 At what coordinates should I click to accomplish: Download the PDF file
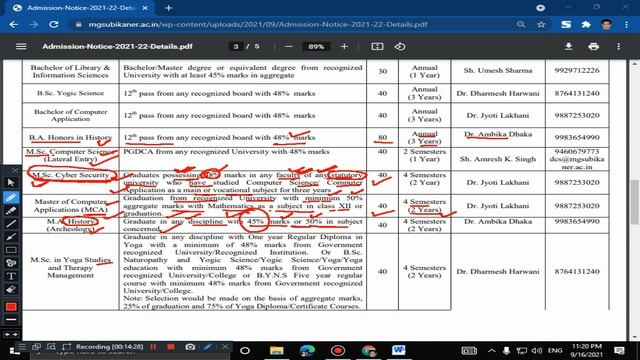click(568, 47)
